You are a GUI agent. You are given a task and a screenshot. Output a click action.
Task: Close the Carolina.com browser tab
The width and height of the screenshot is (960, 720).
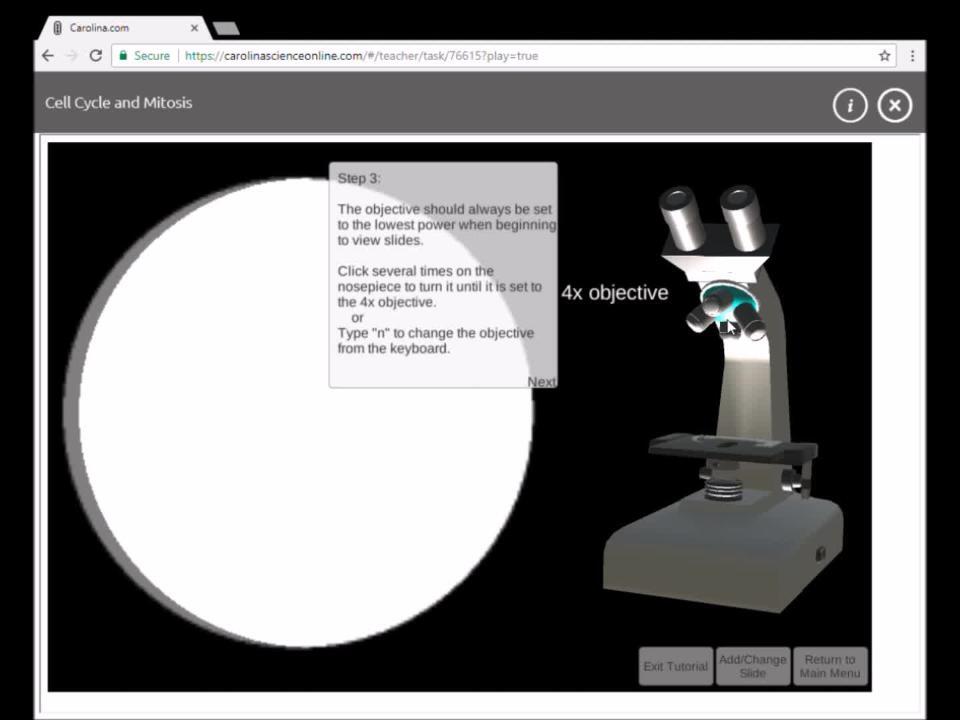pyautogui.click(x=194, y=28)
